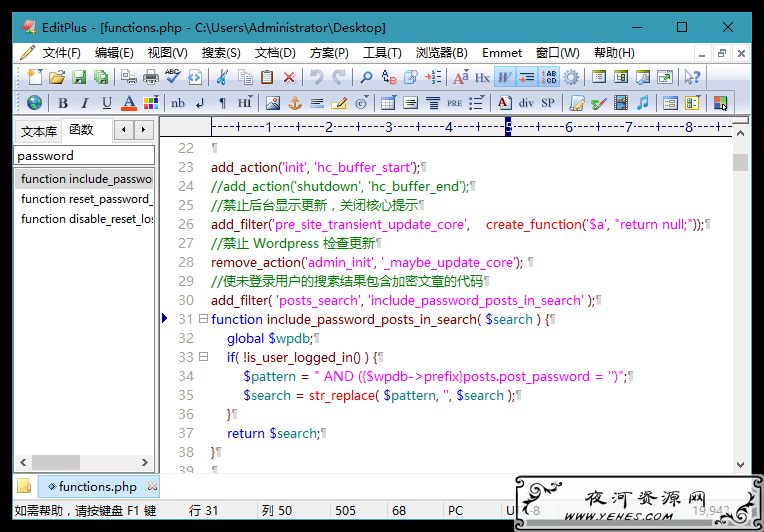Click the context help pointer icon
The height and width of the screenshot is (532, 764).
[x=692, y=77]
